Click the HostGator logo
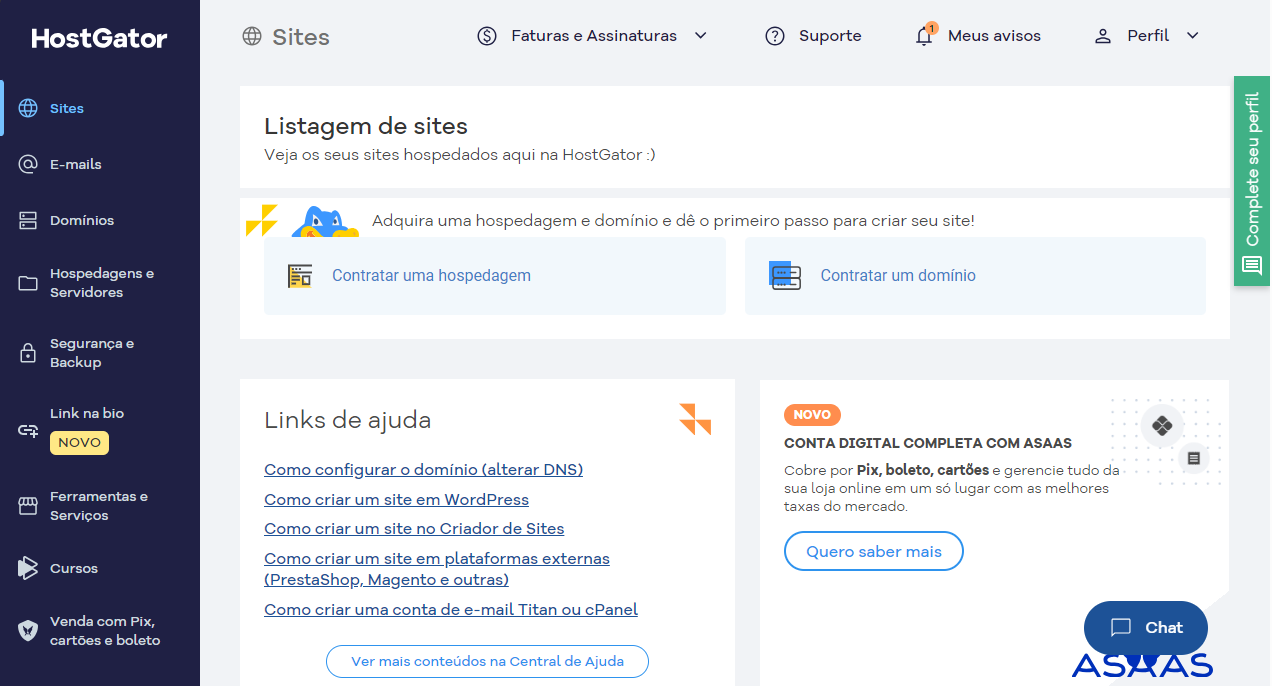The width and height of the screenshot is (1272, 686). point(100,39)
